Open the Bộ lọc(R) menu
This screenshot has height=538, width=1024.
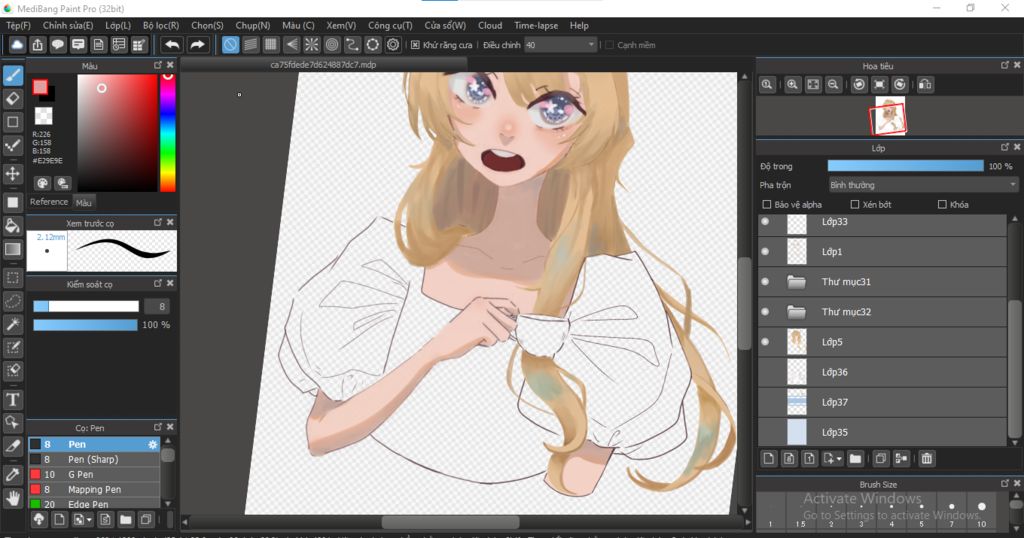161,25
